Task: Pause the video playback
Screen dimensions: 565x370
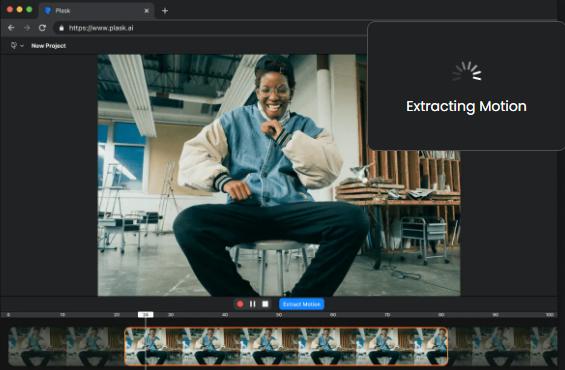Action: click(253, 304)
